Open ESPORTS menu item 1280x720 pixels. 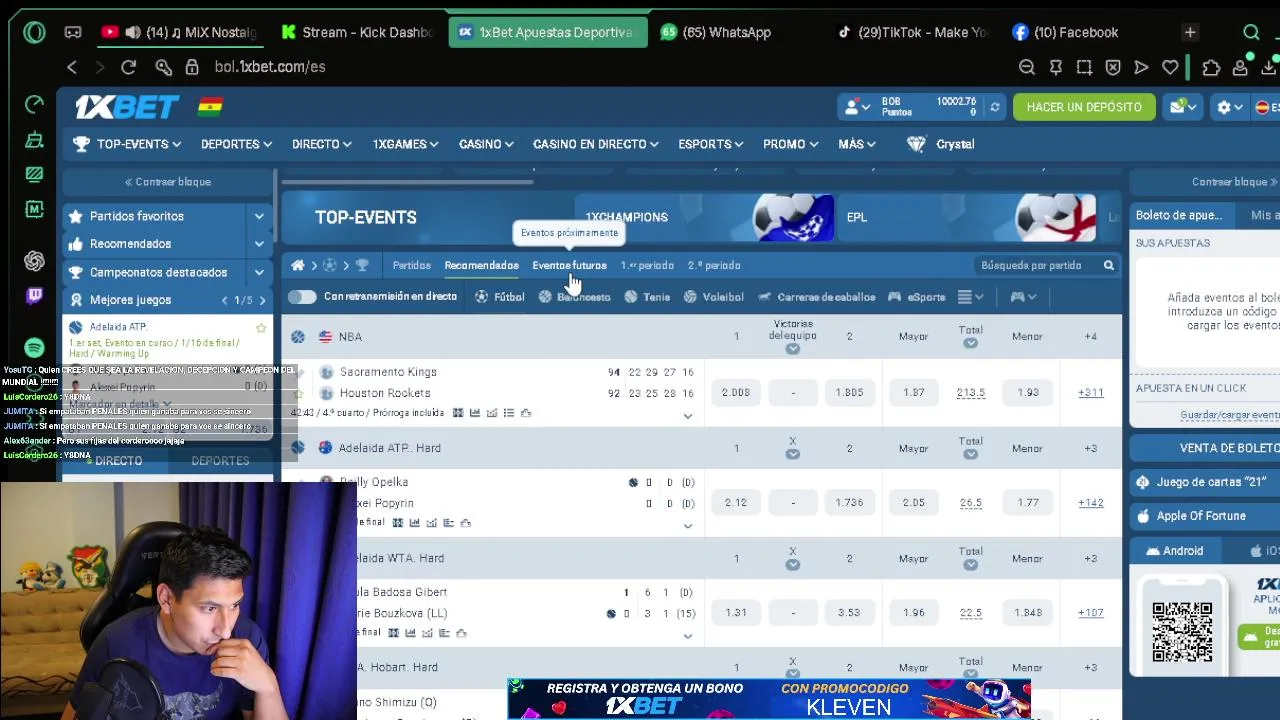click(710, 144)
